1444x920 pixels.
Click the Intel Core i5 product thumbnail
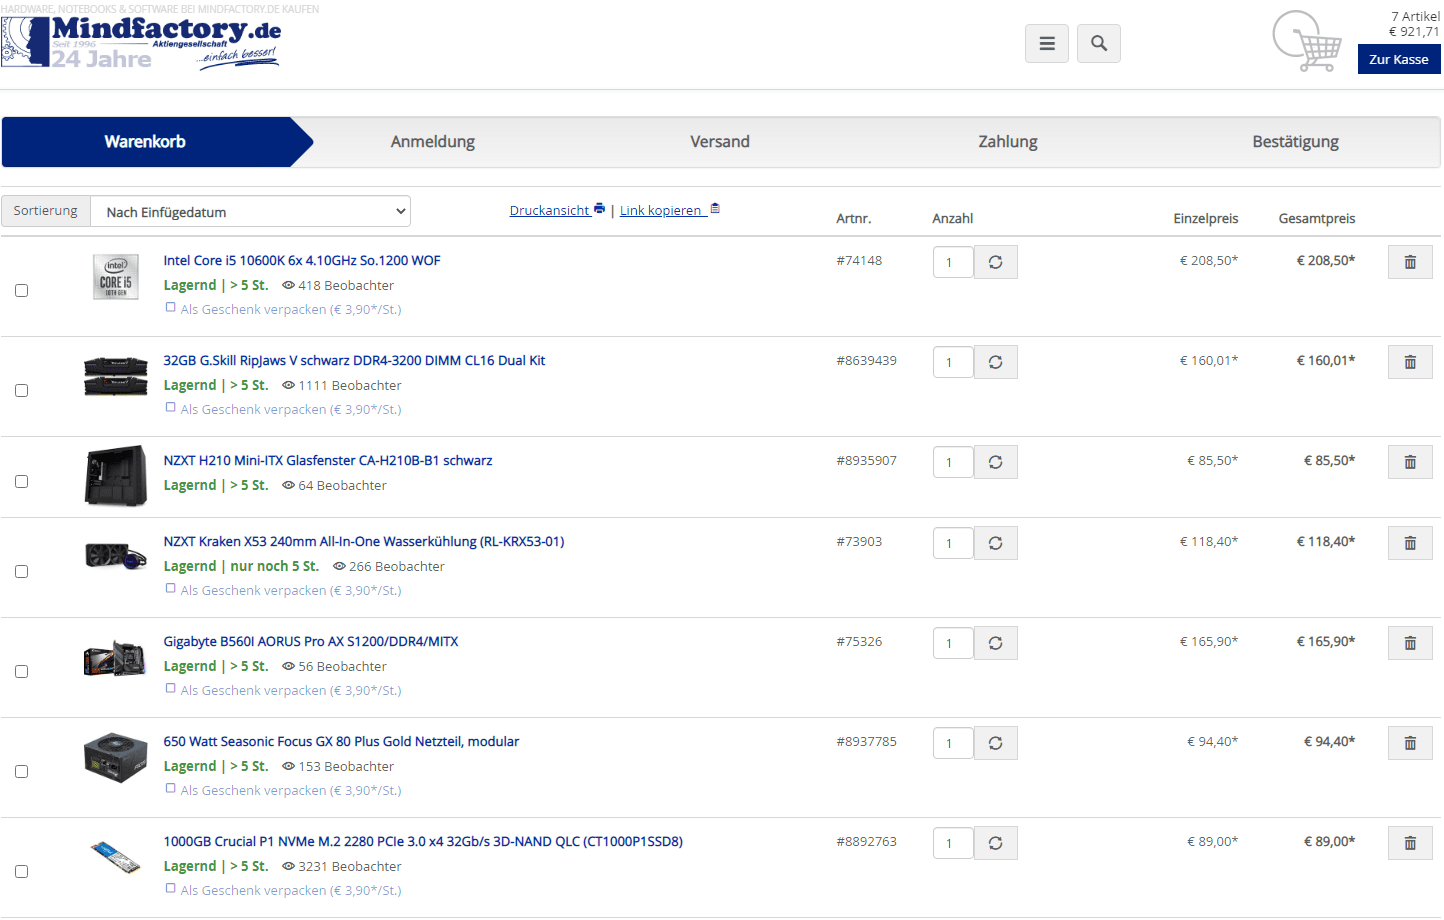pos(116,277)
